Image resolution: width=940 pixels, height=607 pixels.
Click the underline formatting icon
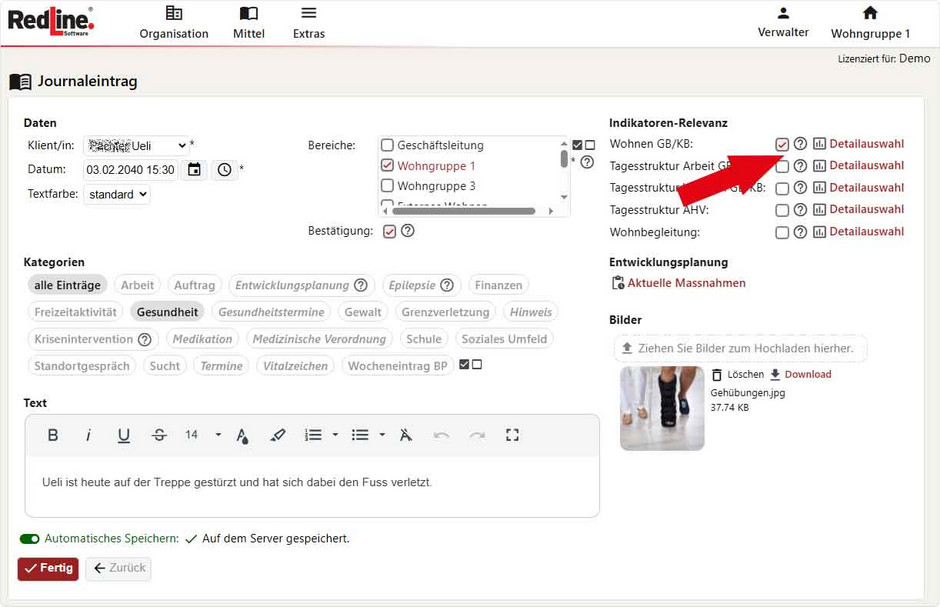pyautogui.click(x=124, y=435)
